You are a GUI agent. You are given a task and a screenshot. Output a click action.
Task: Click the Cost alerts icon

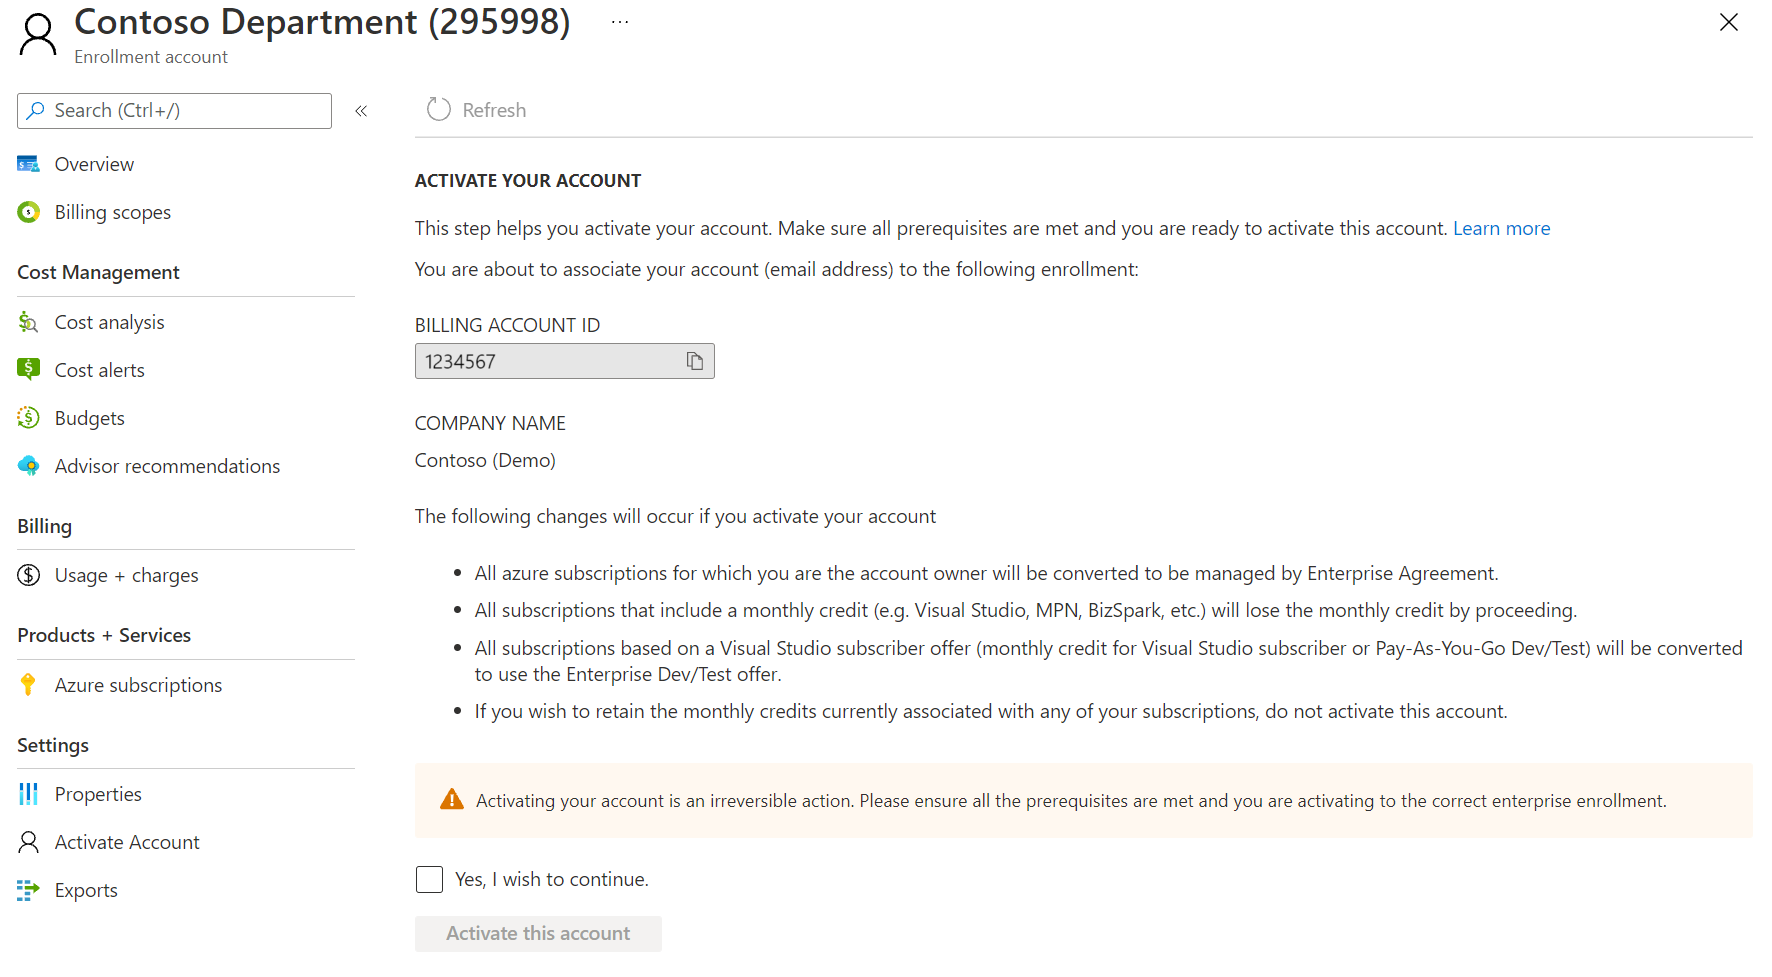[x=28, y=369]
